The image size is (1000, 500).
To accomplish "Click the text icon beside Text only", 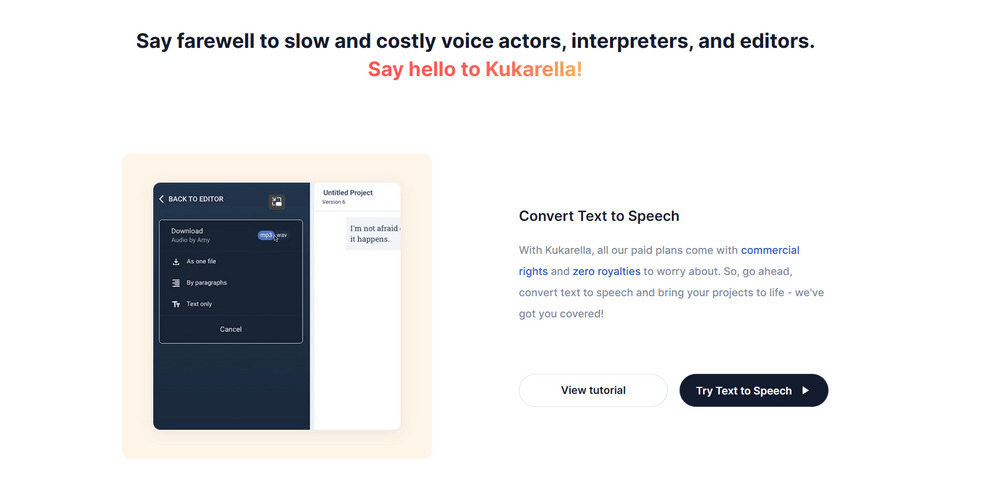I will coord(176,304).
